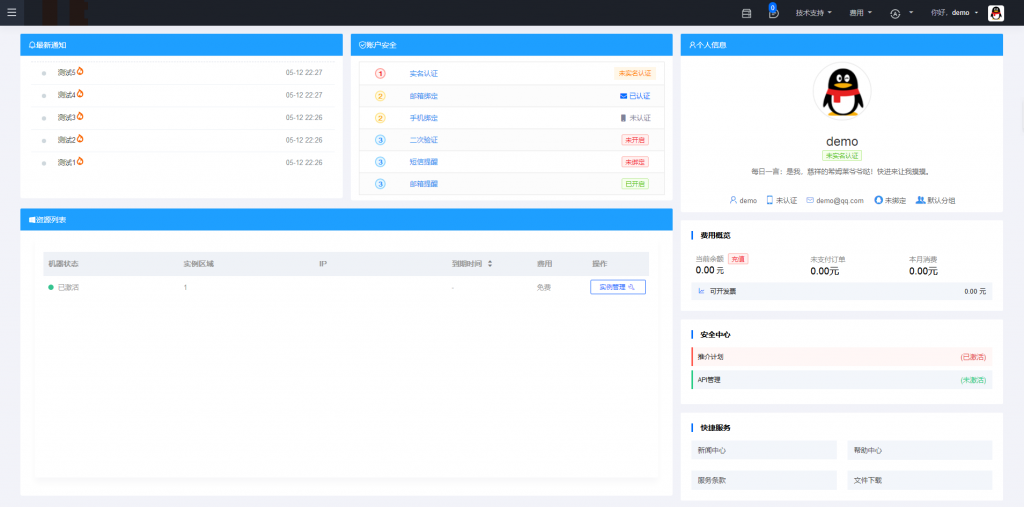Viewport: 1024px width, 507px height.
Task: Expand the 费用 dropdown menu
Action: (x=861, y=13)
